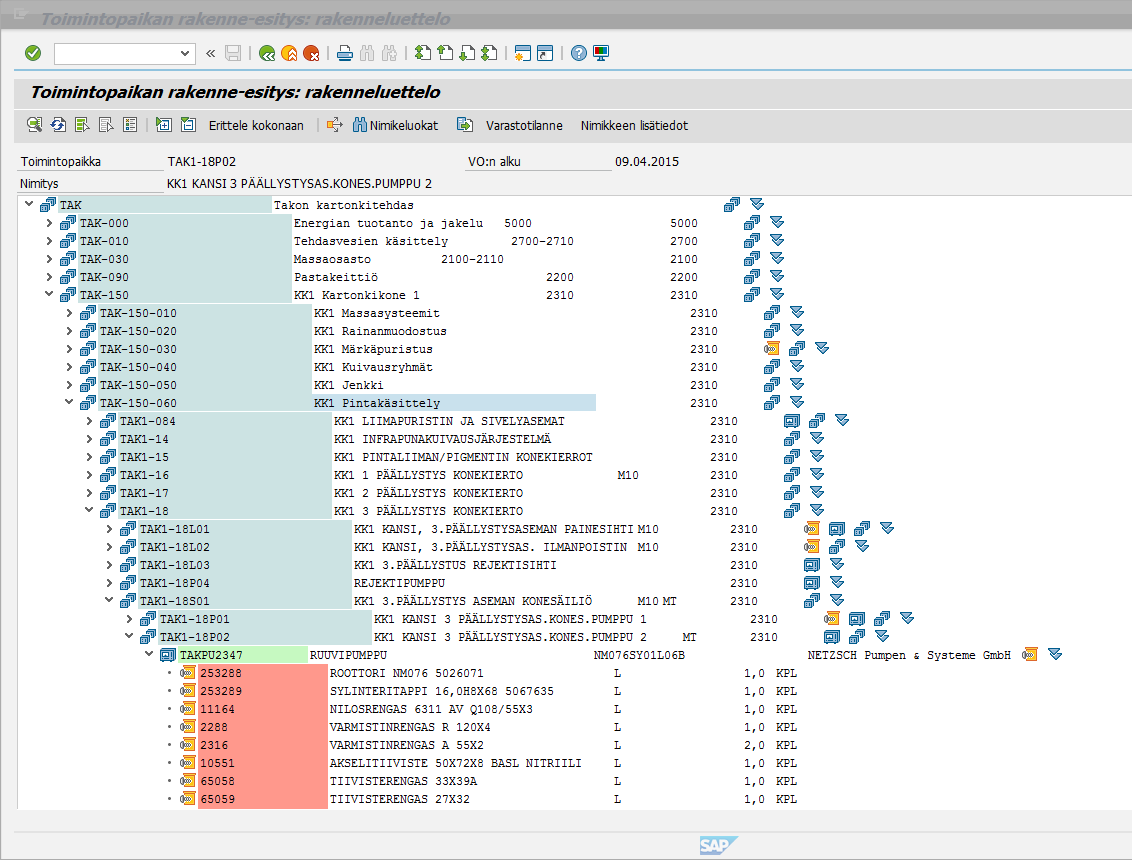Go to previous page icon
Viewport: 1132px width, 860px height.
point(445,53)
